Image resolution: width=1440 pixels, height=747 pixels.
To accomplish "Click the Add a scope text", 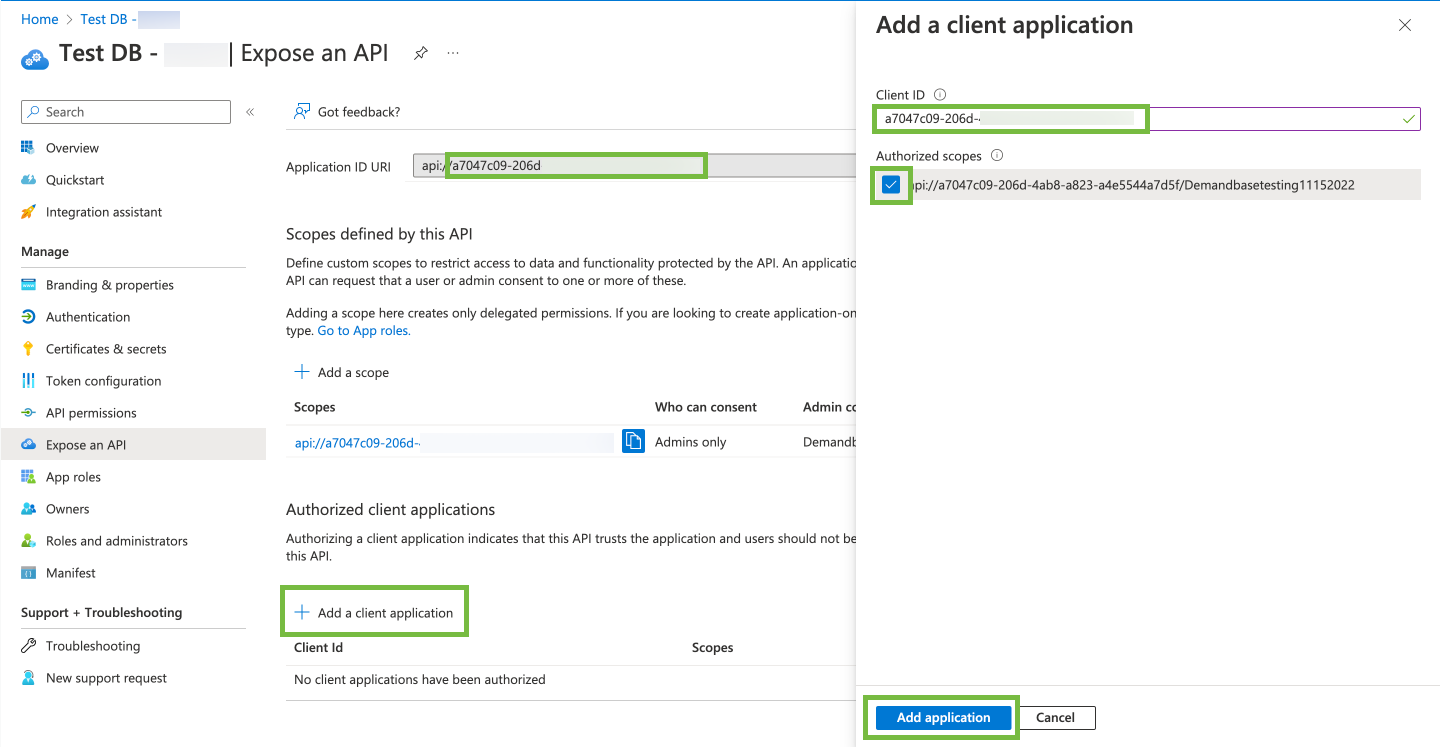I will (353, 372).
